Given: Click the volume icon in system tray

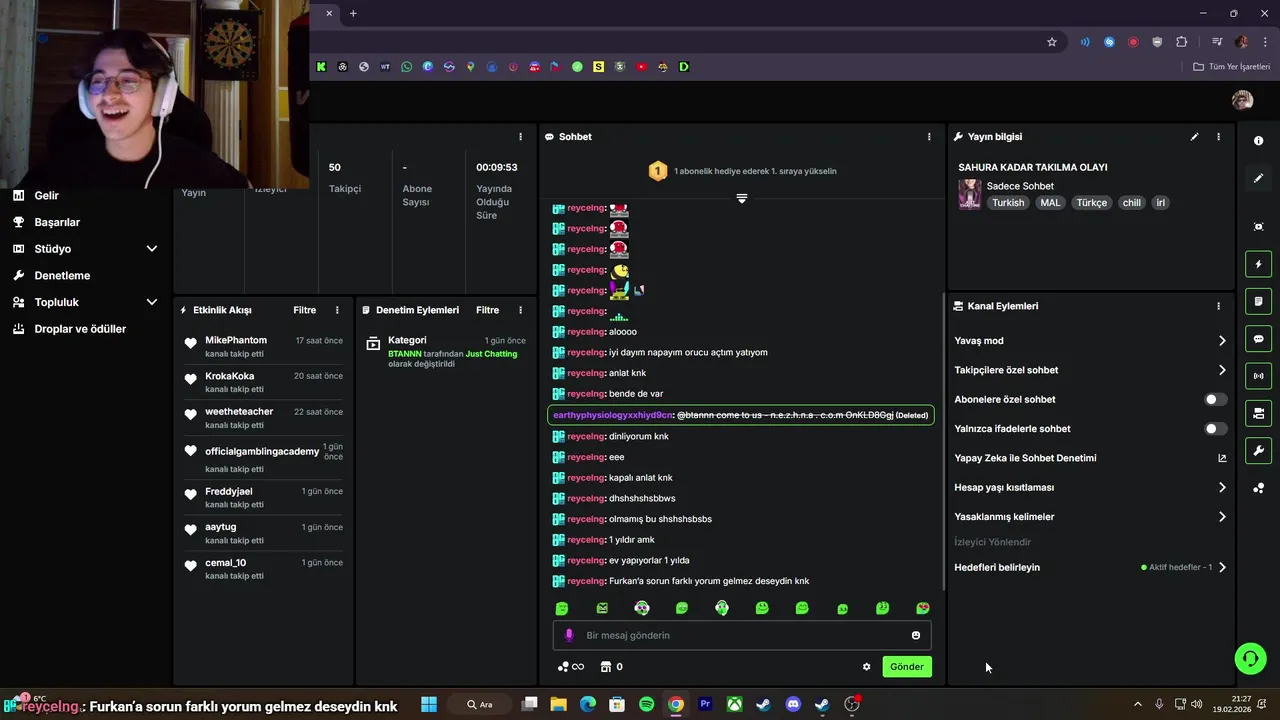Looking at the screenshot, I should [x=1197, y=704].
